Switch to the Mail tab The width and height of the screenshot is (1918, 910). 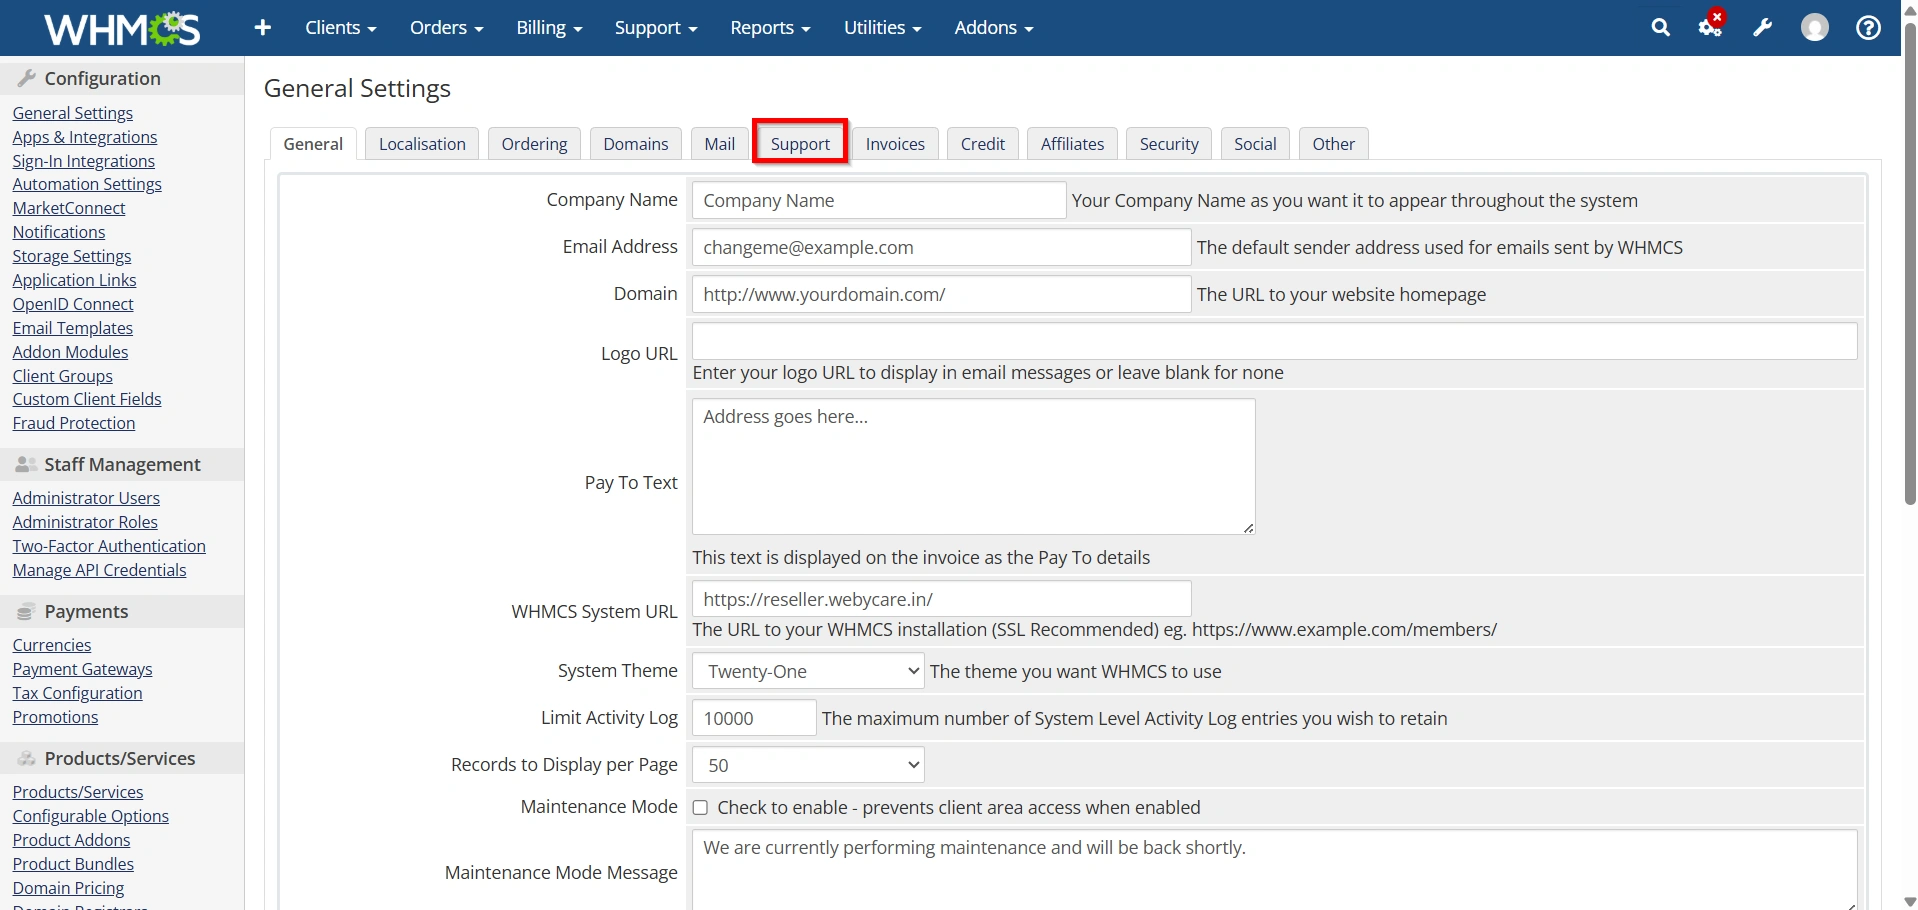(719, 144)
